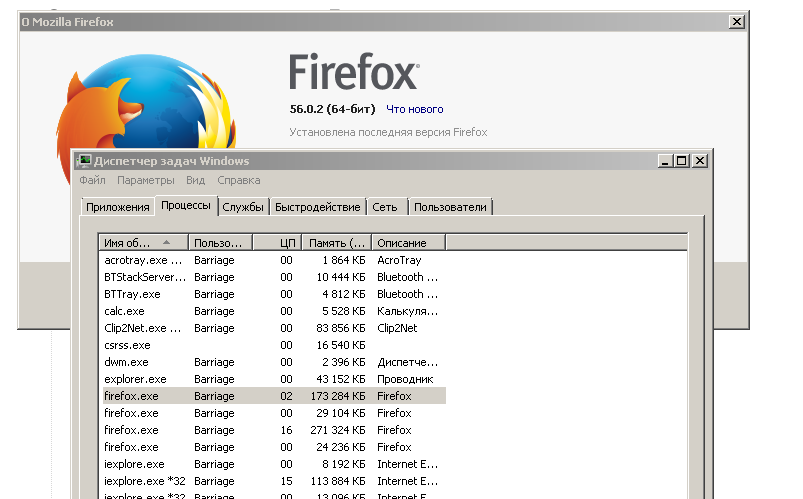Open the Вид menu
Screen dimensions: 803x499
195,180
